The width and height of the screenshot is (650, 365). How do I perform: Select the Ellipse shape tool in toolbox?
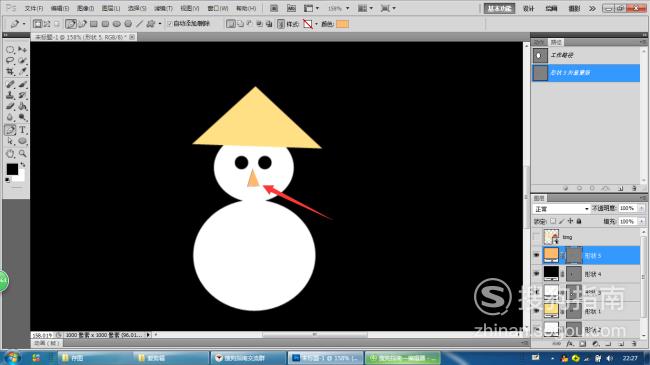tap(22, 141)
